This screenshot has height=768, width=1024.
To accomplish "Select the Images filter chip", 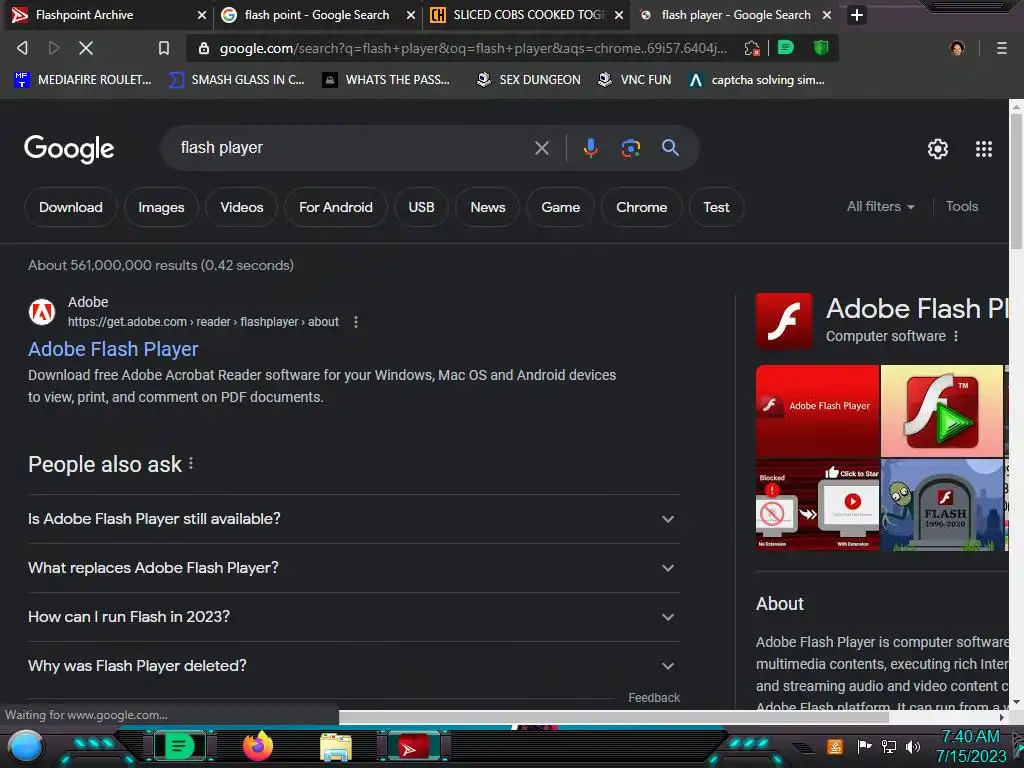I will pos(161,207).
